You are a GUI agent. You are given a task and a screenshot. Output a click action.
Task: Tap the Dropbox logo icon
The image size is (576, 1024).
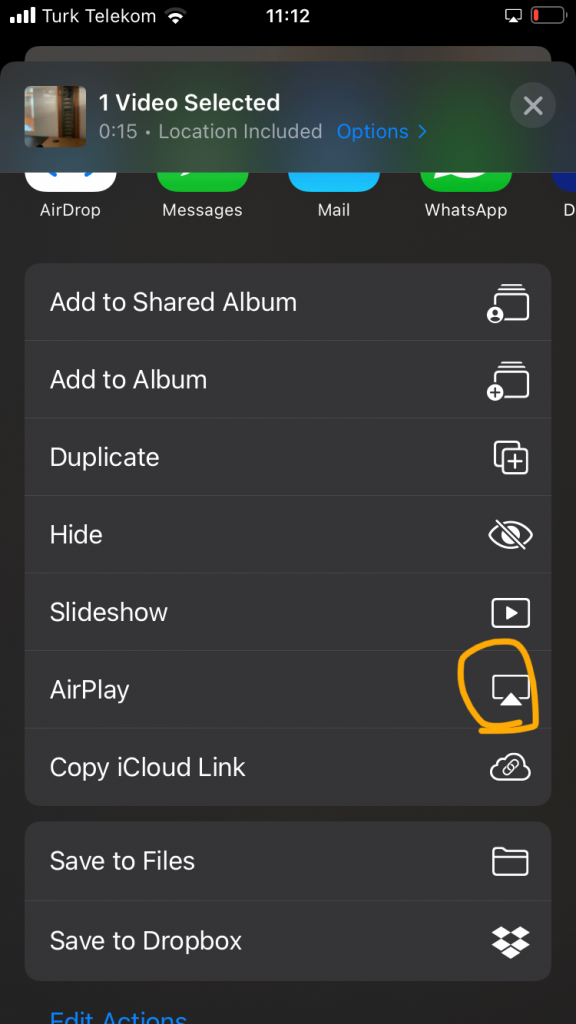point(510,941)
